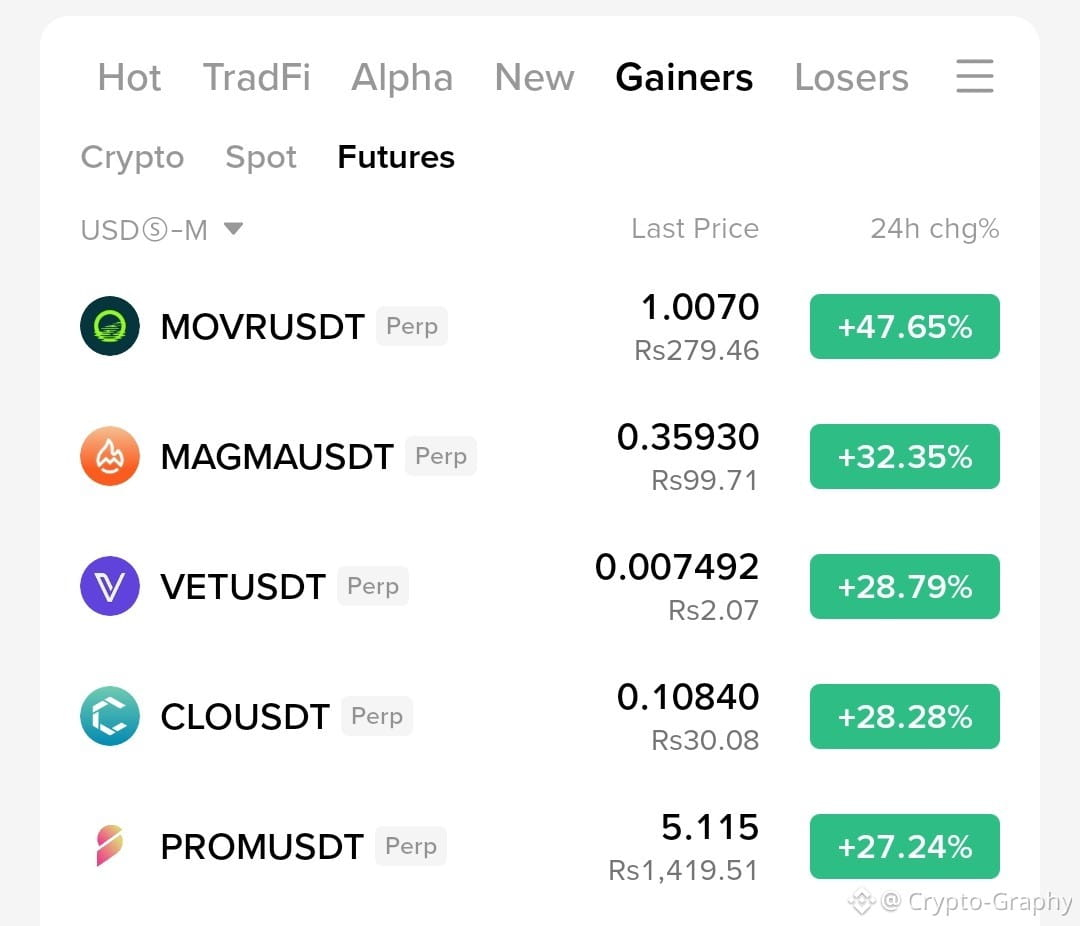Sort by 24h chg% column header
The height and width of the screenshot is (926, 1080).
(x=935, y=229)
